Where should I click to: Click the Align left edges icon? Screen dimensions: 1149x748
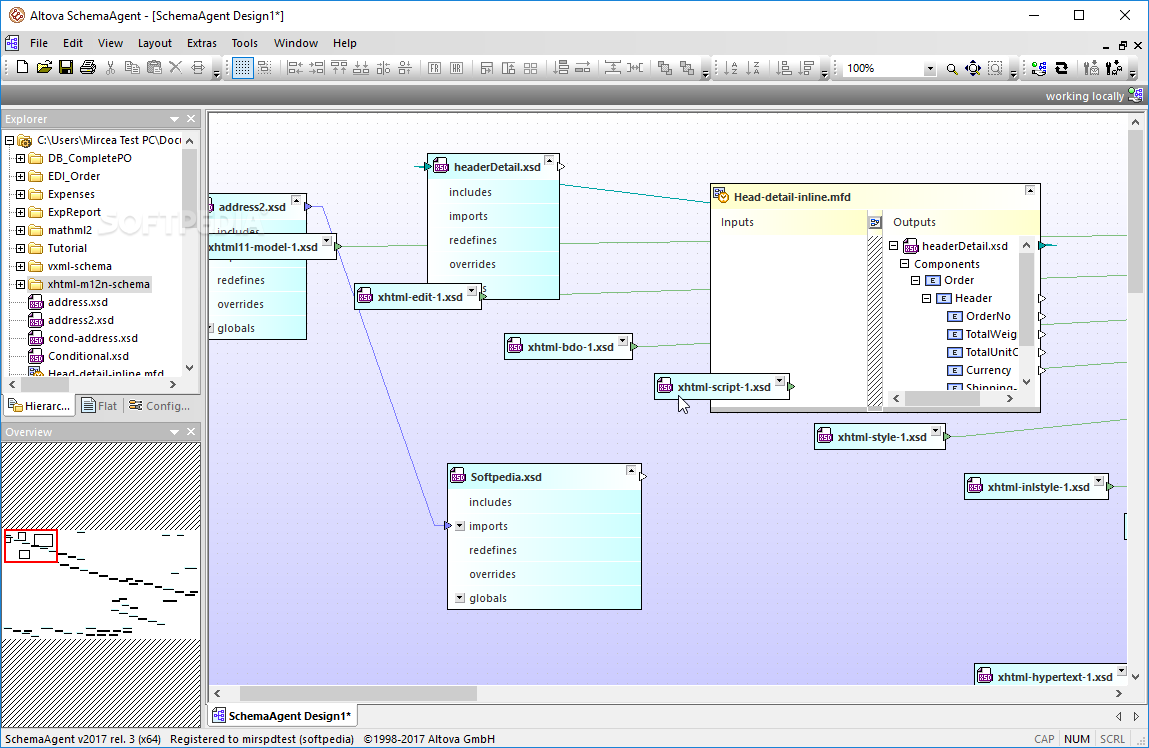[295, 68]
